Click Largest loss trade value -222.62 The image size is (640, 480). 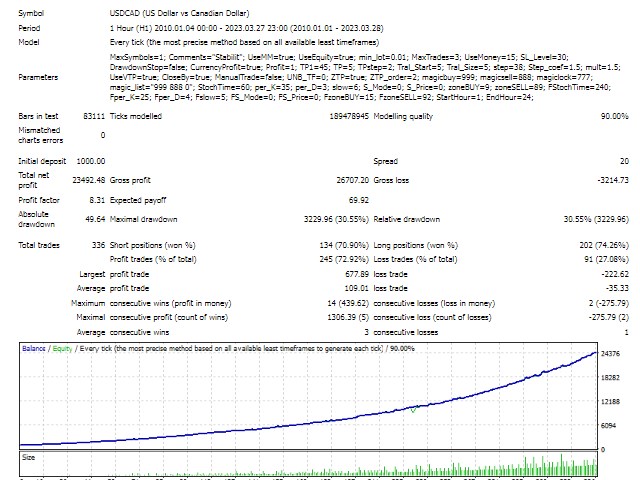tap(615, 274)
